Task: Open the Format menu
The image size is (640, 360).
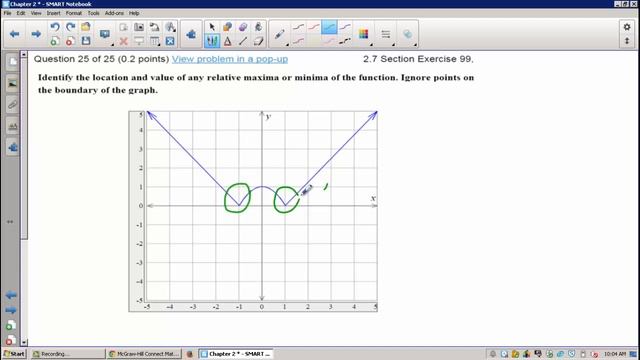Action: coord(73,13)
